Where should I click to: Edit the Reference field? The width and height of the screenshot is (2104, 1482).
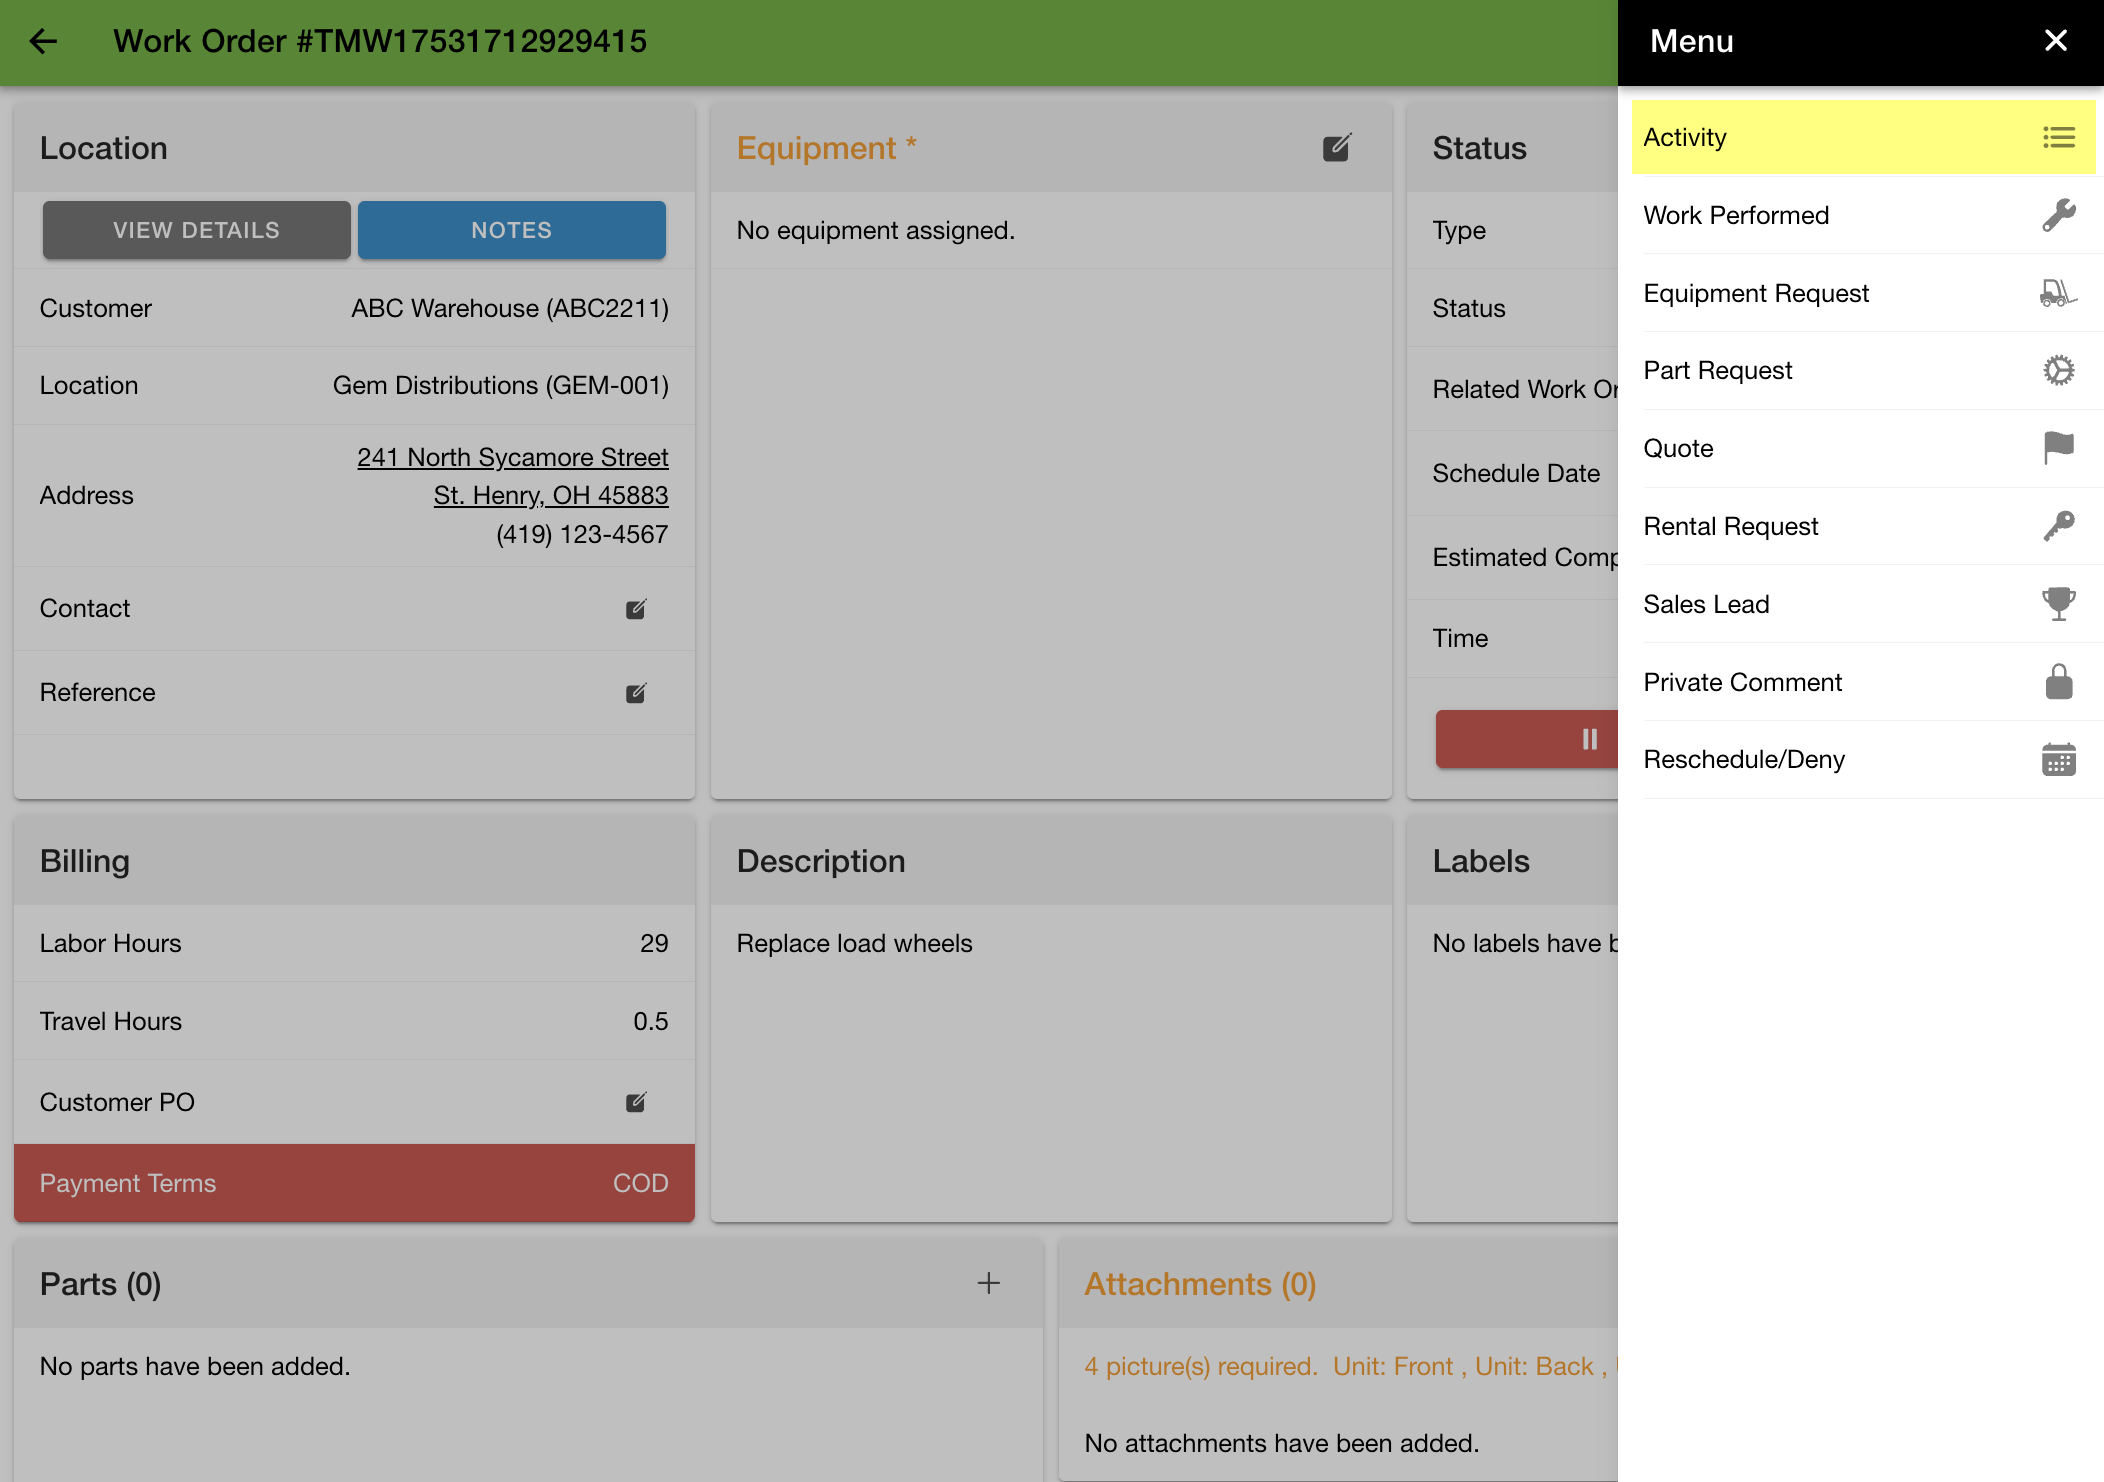(x=636, y=693)
